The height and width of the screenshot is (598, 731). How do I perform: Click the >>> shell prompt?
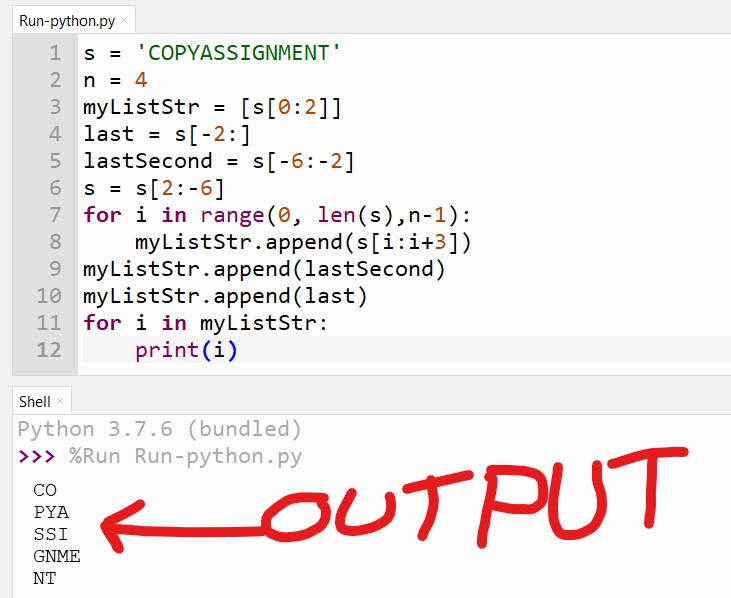pyautogui.click(x=36, y=456)
